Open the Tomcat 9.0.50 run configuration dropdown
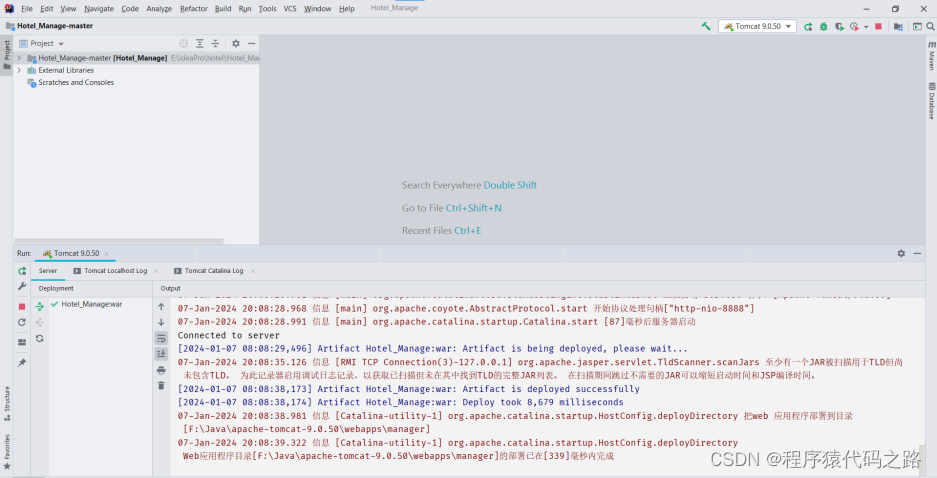937x478 pixels. click(758, 26)
